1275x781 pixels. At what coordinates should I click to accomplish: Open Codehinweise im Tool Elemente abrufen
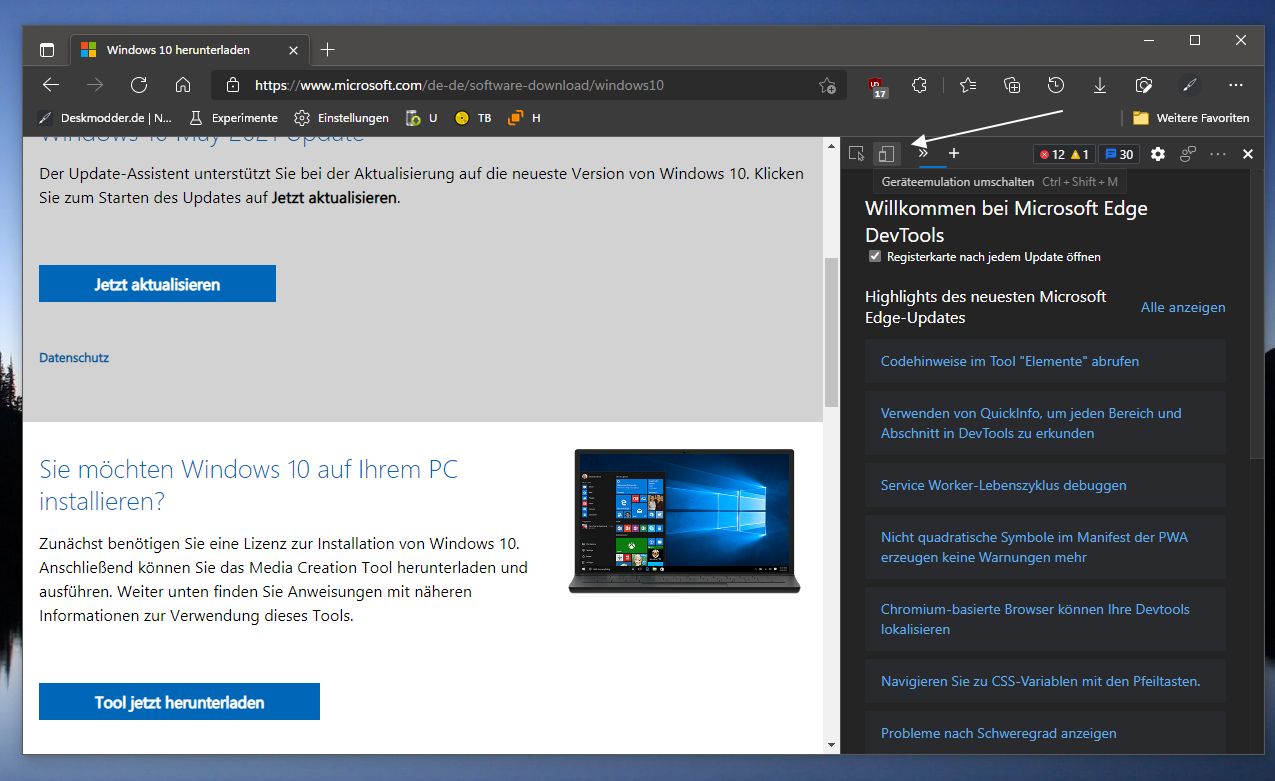1045,361
